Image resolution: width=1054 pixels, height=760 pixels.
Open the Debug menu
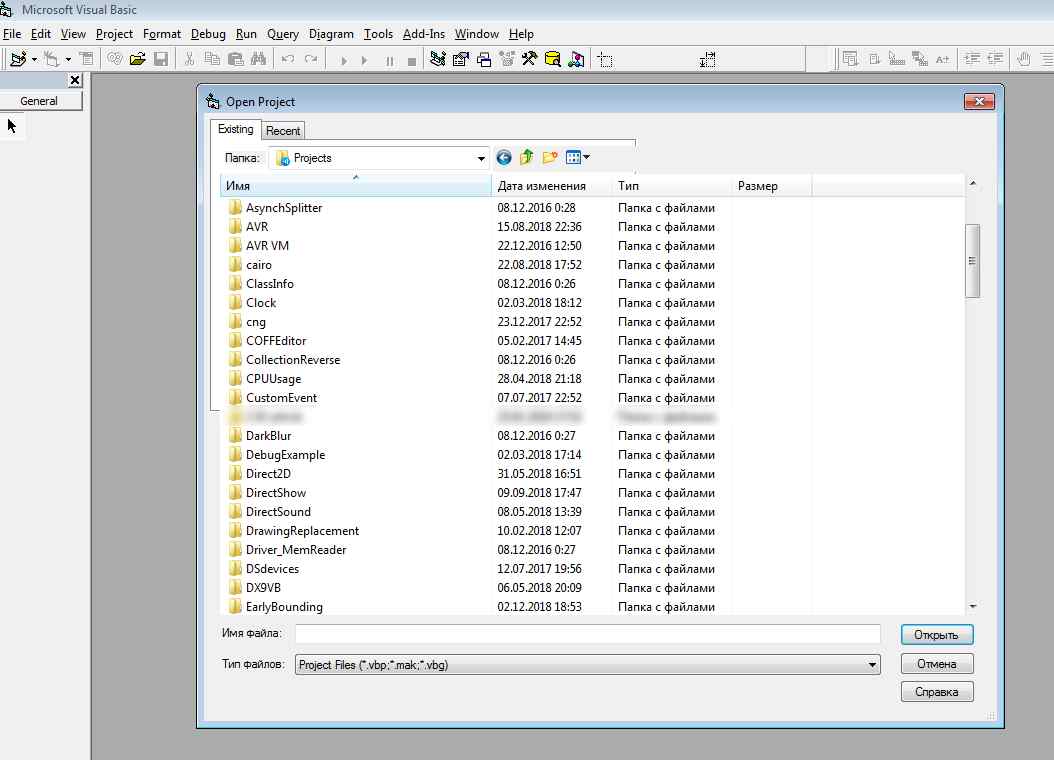[208, 34]
